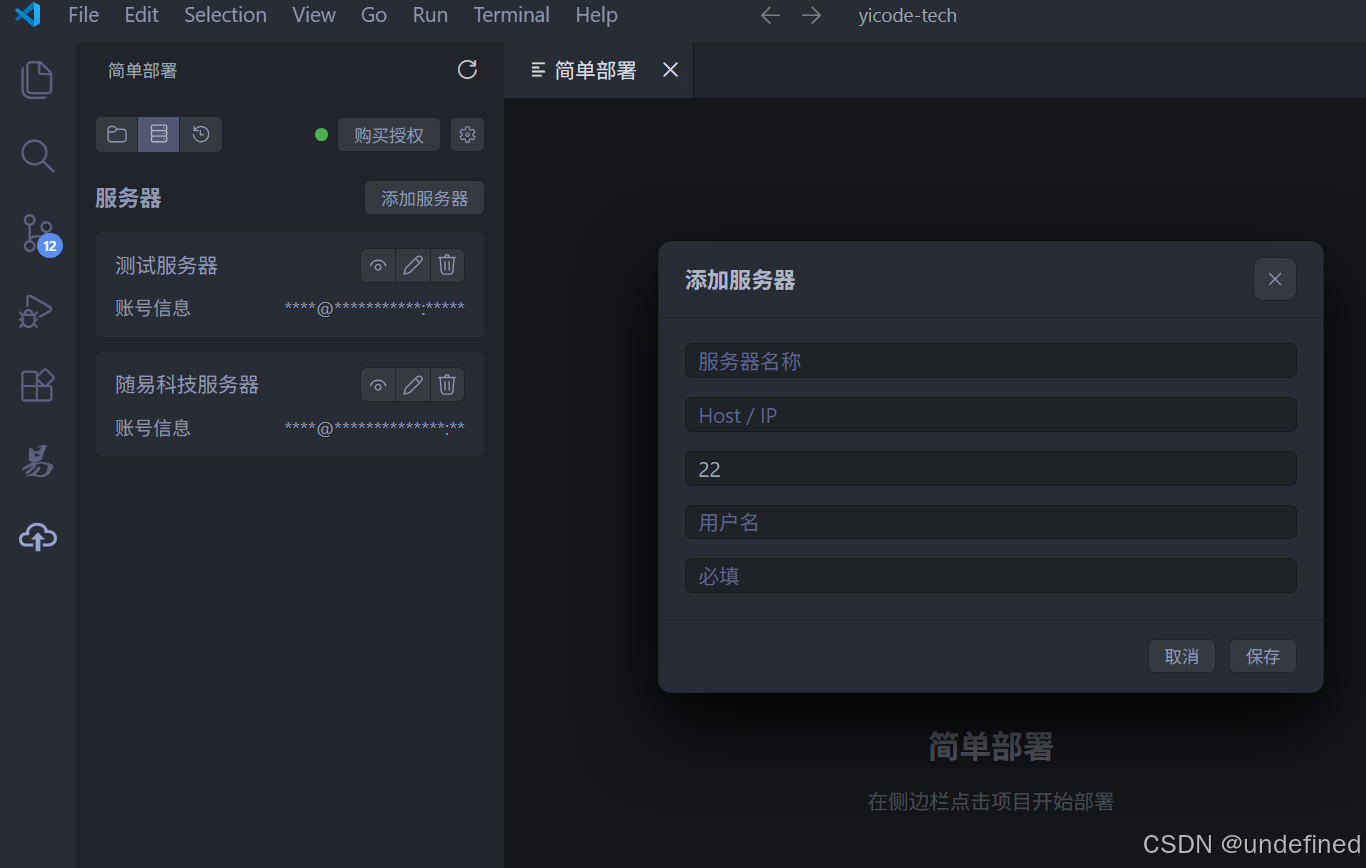Open the Extensions view
Viewport: 1366px width, 868px height.
[37, 385]
